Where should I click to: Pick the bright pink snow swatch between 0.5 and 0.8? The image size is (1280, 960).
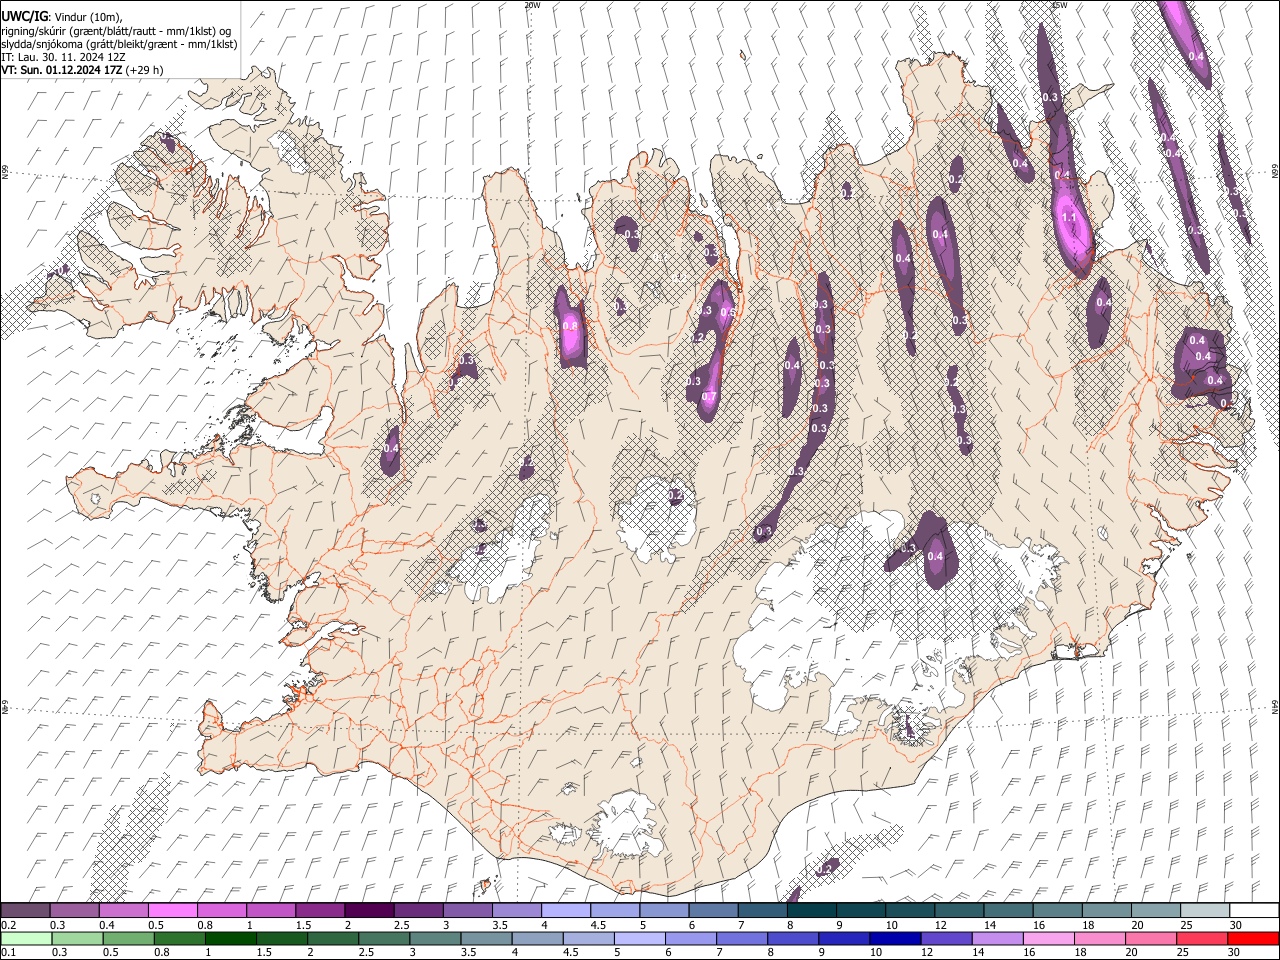(172, 910)
